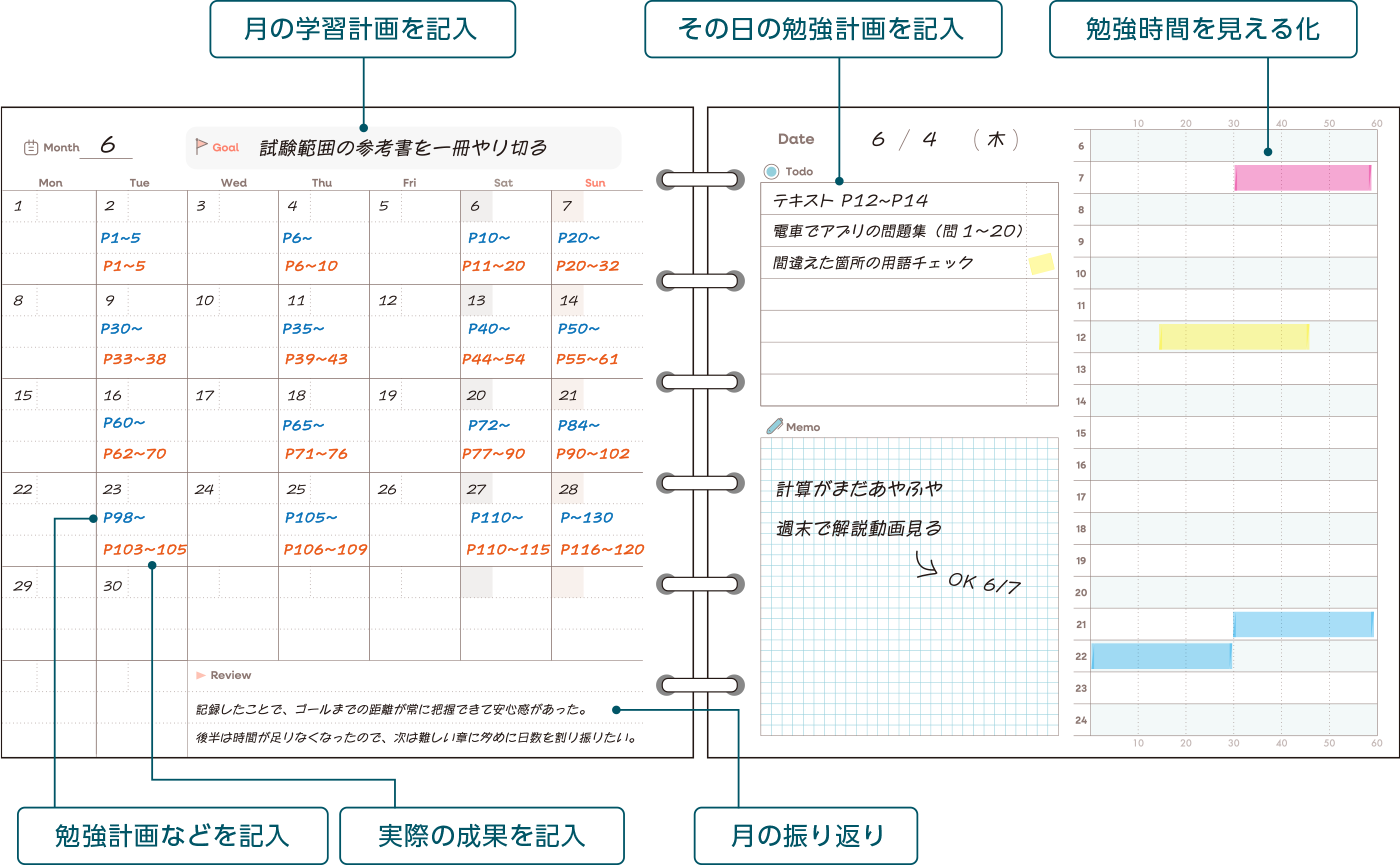The image size is (1400, 865).
Task: Click the memo line 計算がまだあやふや
Action: point(859,490)
